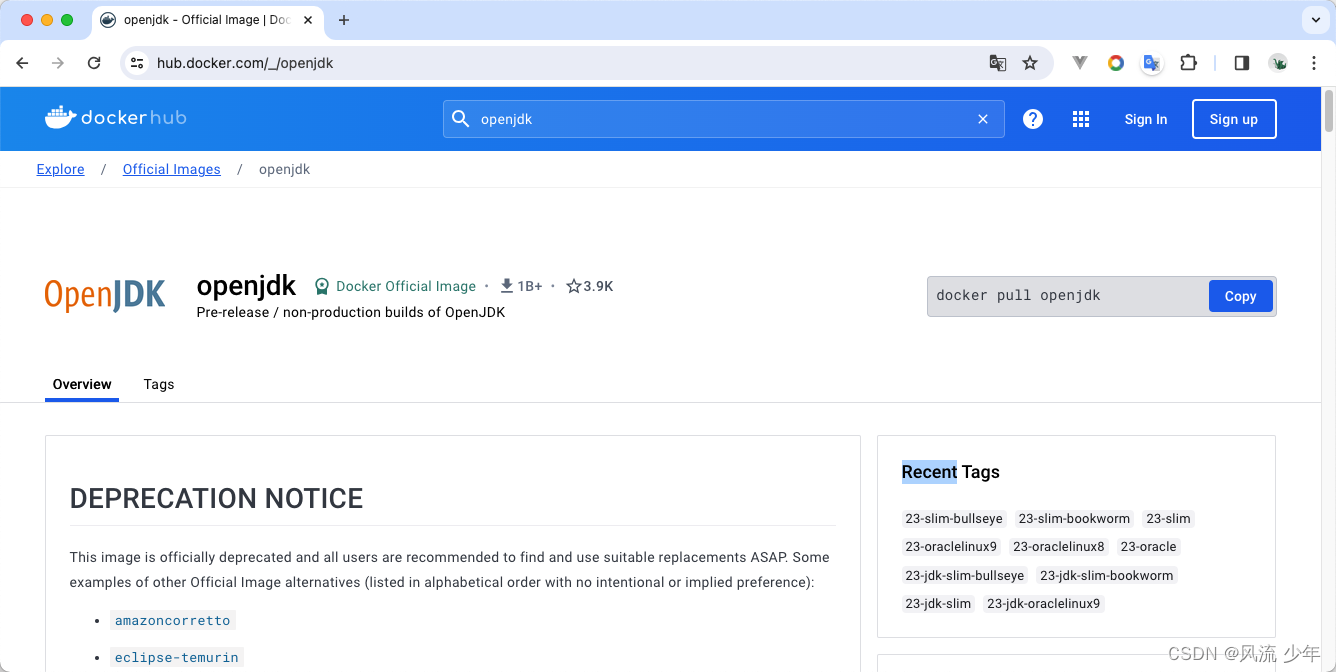Image resolution: width=1336 pixels, height=672 pixels.
Task: Click the Docker Hub logo
Action: point(116,118)
